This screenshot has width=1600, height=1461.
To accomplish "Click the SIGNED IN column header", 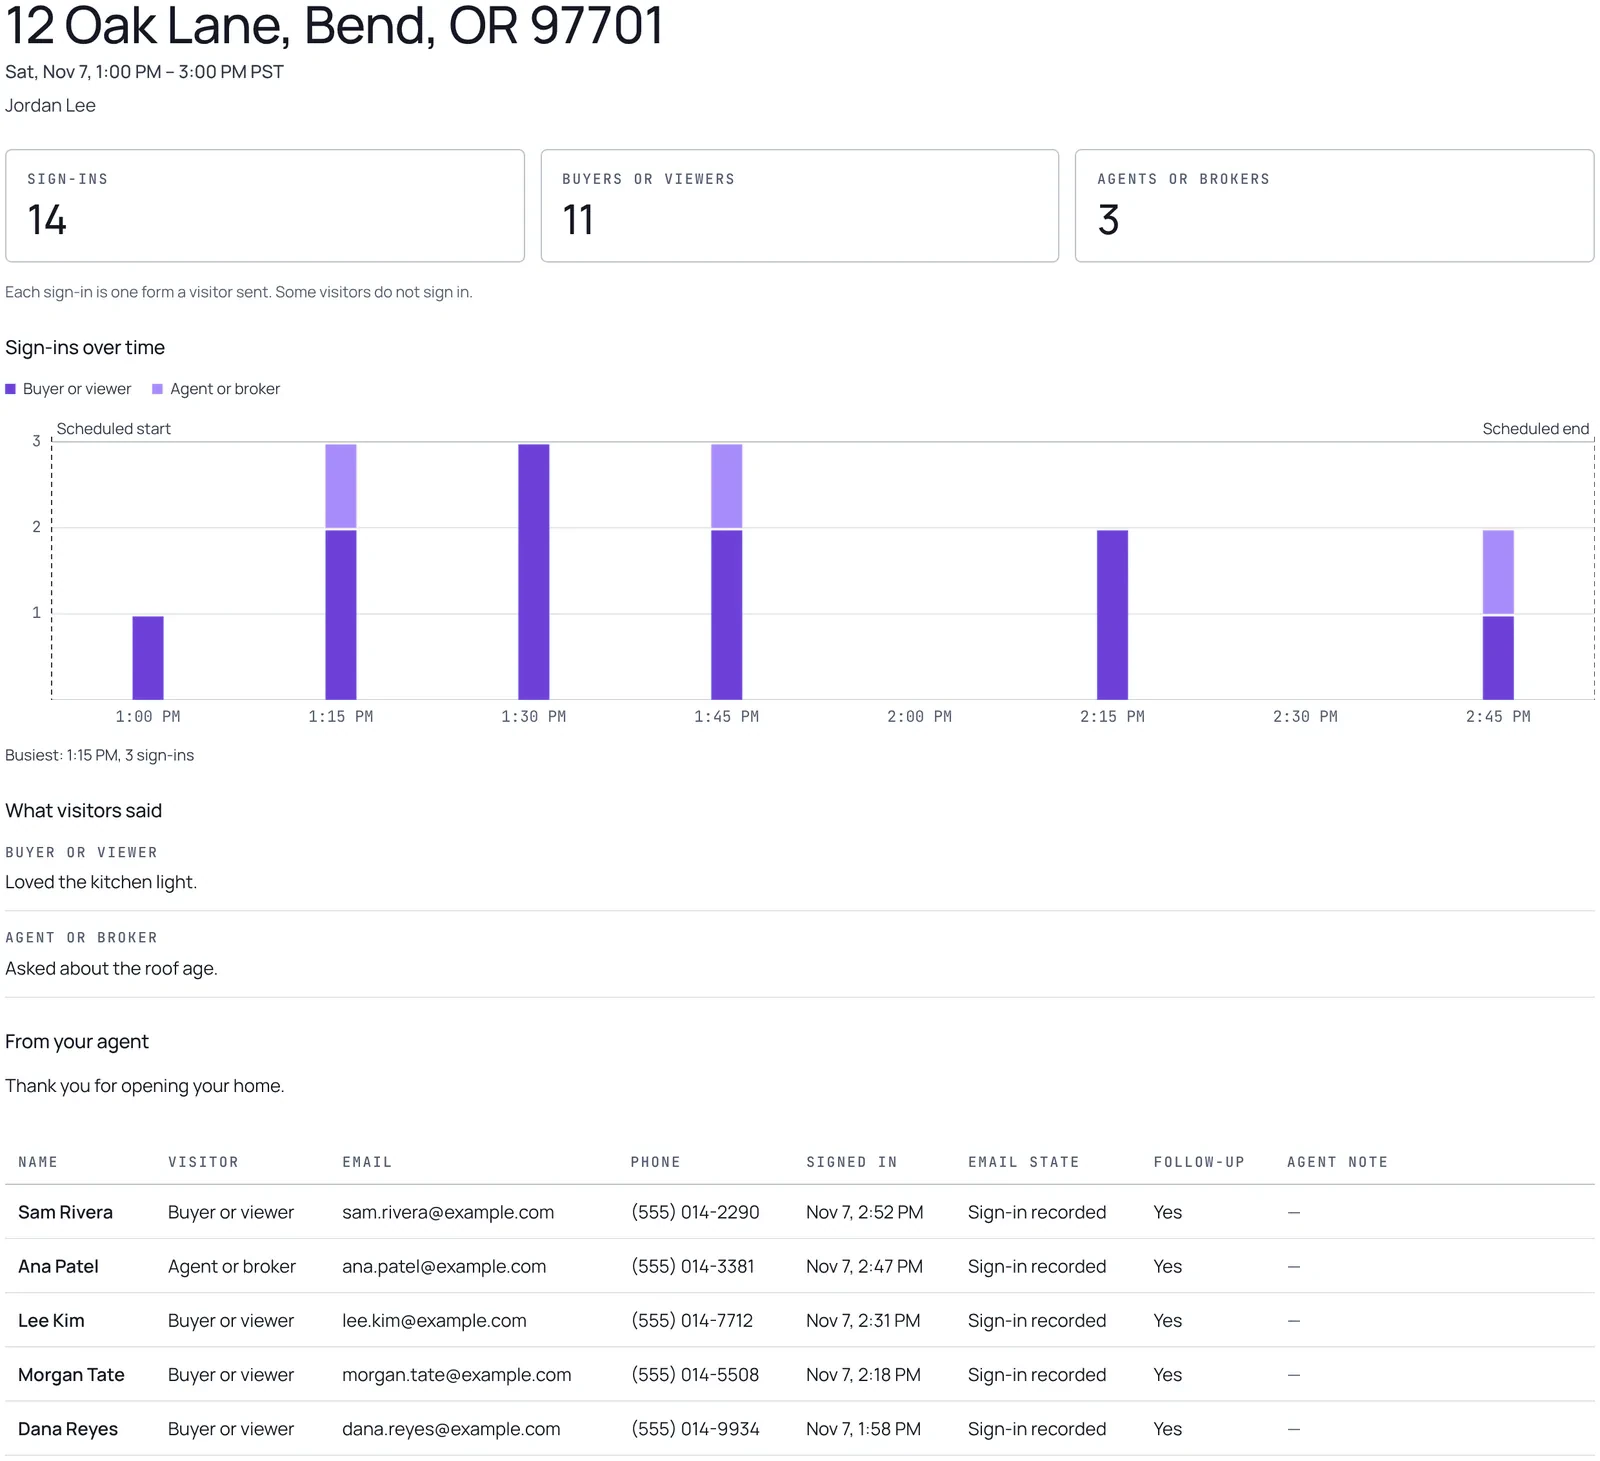I will click(x=852, y=1162).
